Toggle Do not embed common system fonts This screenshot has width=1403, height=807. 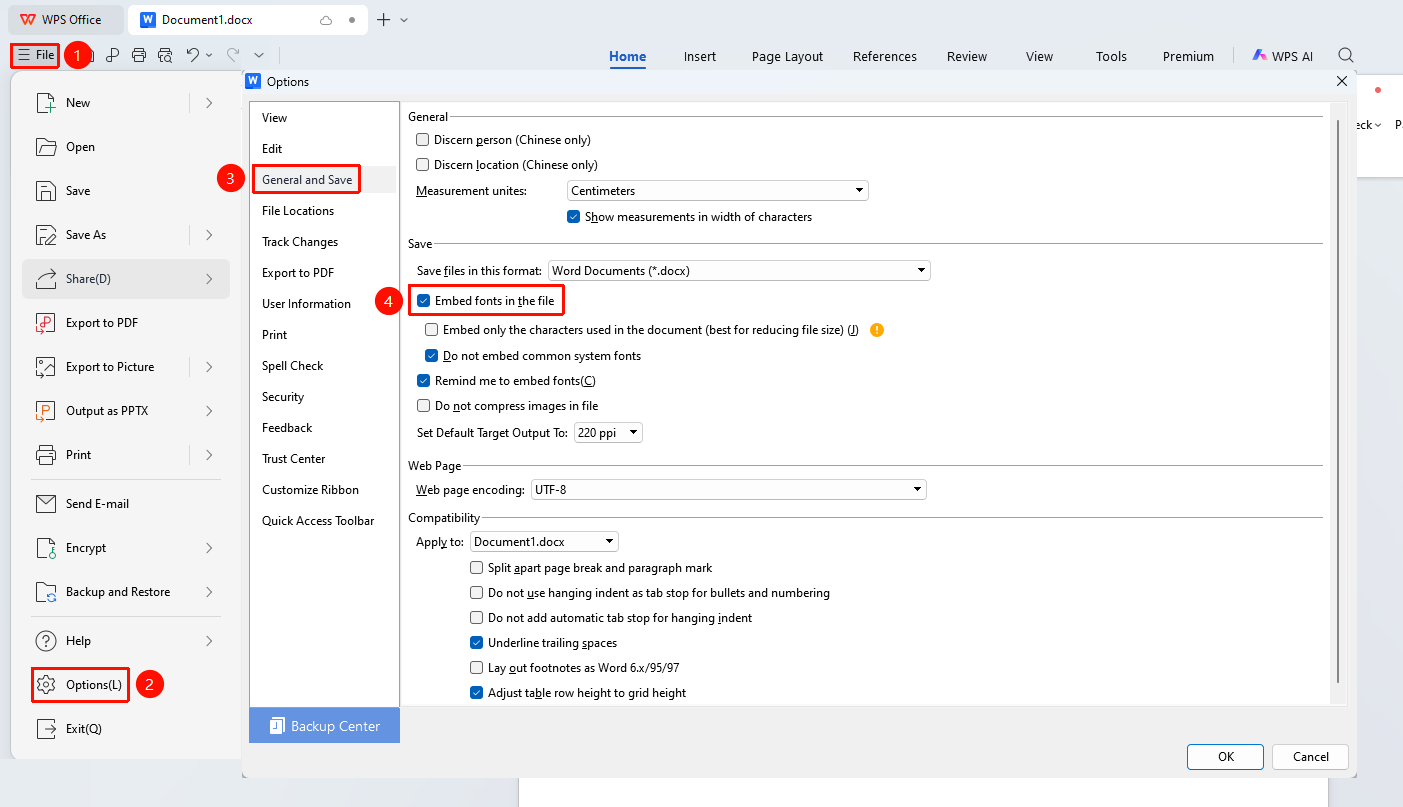coord(432,356)
